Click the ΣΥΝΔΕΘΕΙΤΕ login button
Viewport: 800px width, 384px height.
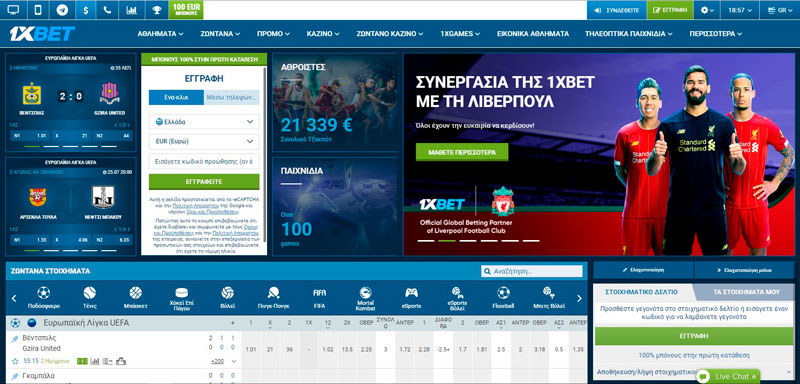[616, 10]
